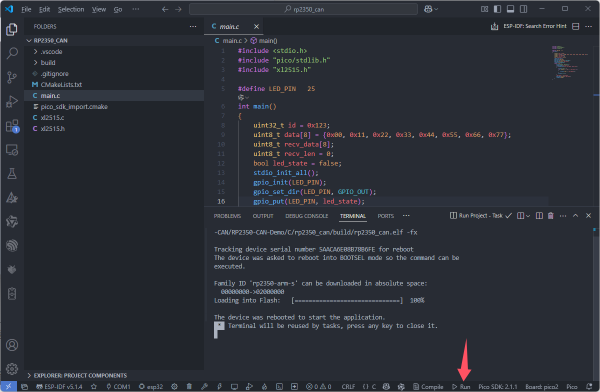The image size is (600, 392).
Task: Go back using the navigation arrow
Action: point(165,9)
